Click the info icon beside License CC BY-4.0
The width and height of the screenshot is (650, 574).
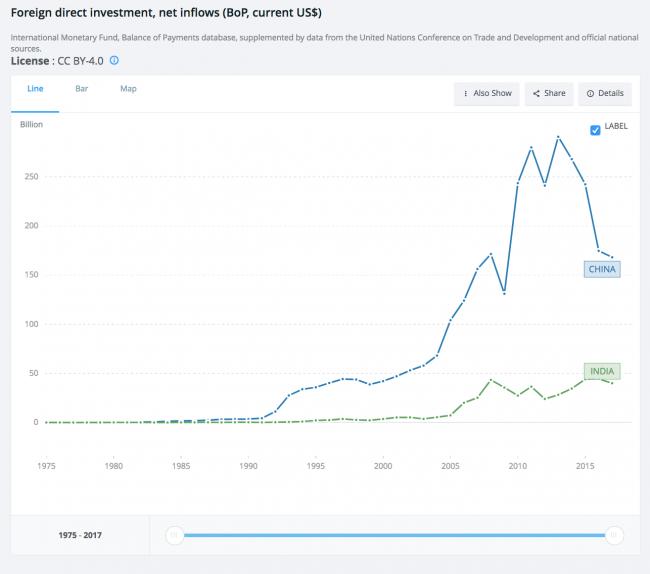114,60
